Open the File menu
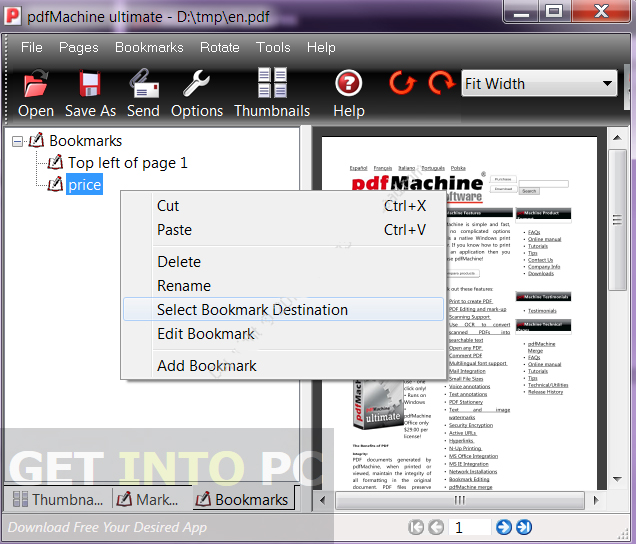The image size is (636, 544). [x=32, y=47]
